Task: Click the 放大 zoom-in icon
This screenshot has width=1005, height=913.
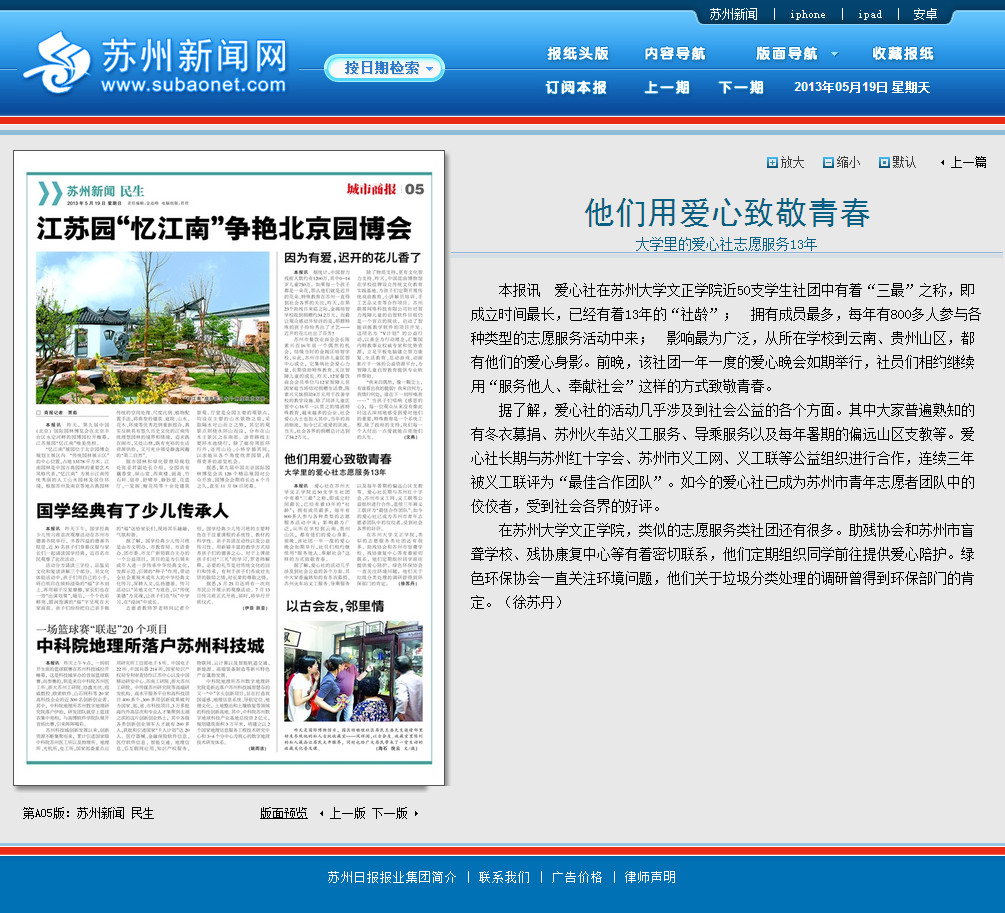Action: [772, 163]
